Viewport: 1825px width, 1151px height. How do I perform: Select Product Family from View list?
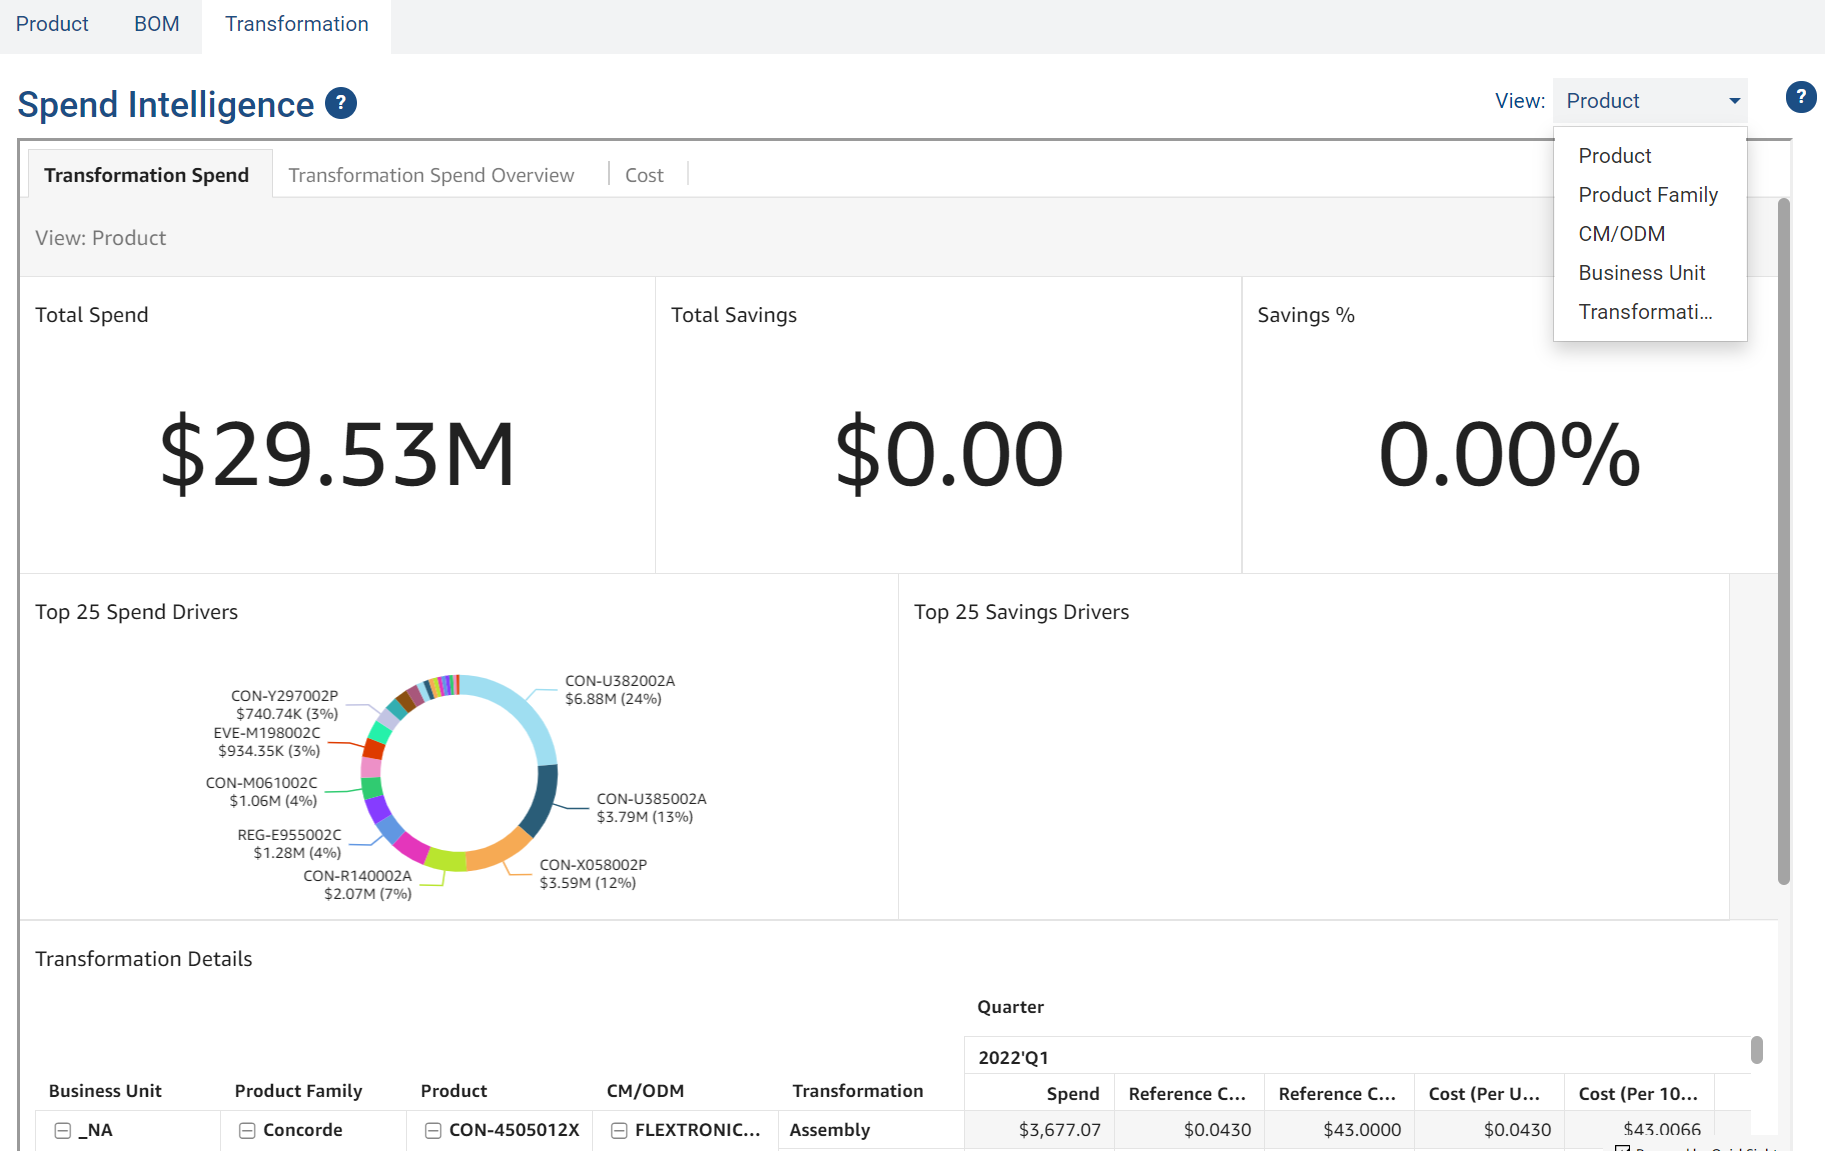[1647, 195]
